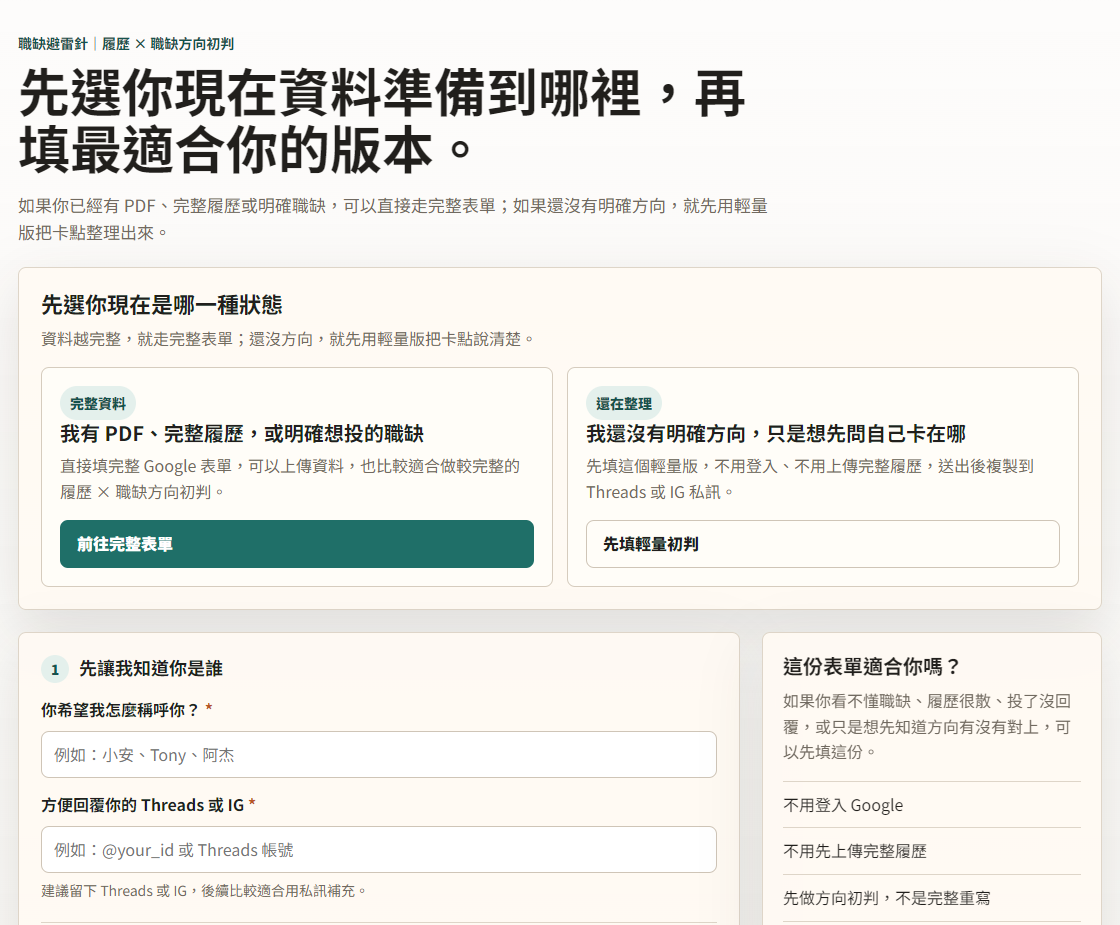Select the 還在整理 badge

(624, 404)
